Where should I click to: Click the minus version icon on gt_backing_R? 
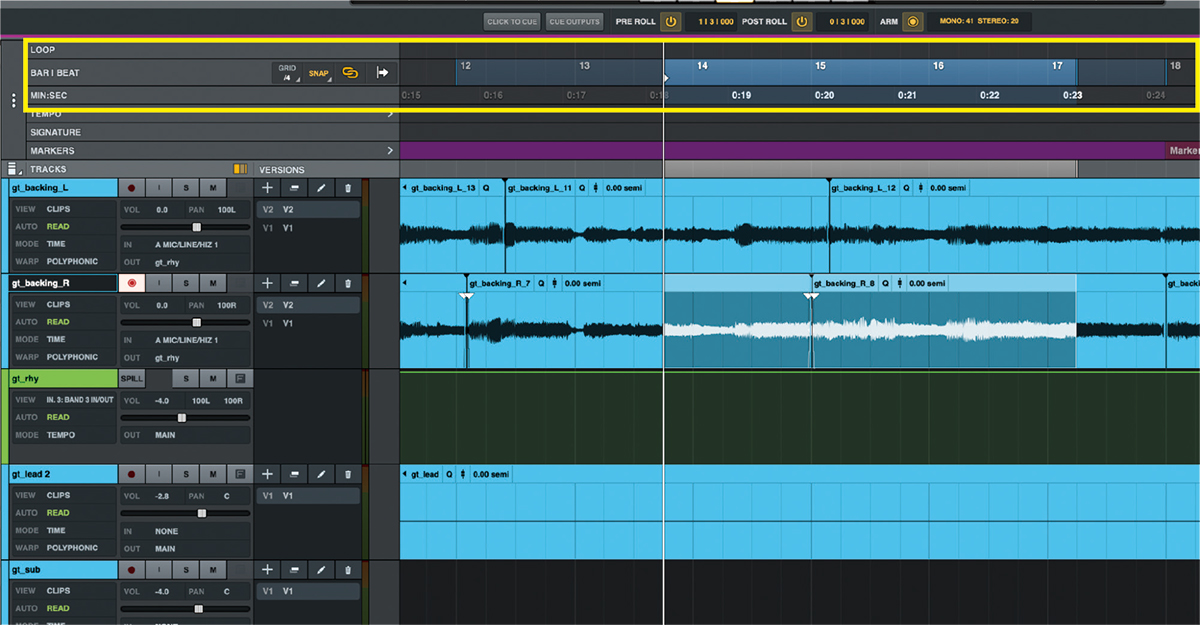pos(294,284)
